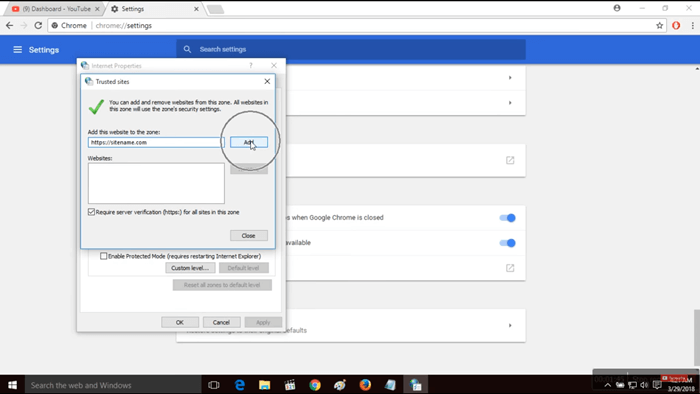Viewport: 700px width, 394px height.
Task: Open the volume control in system tray
Action: (x=644, y=385)
